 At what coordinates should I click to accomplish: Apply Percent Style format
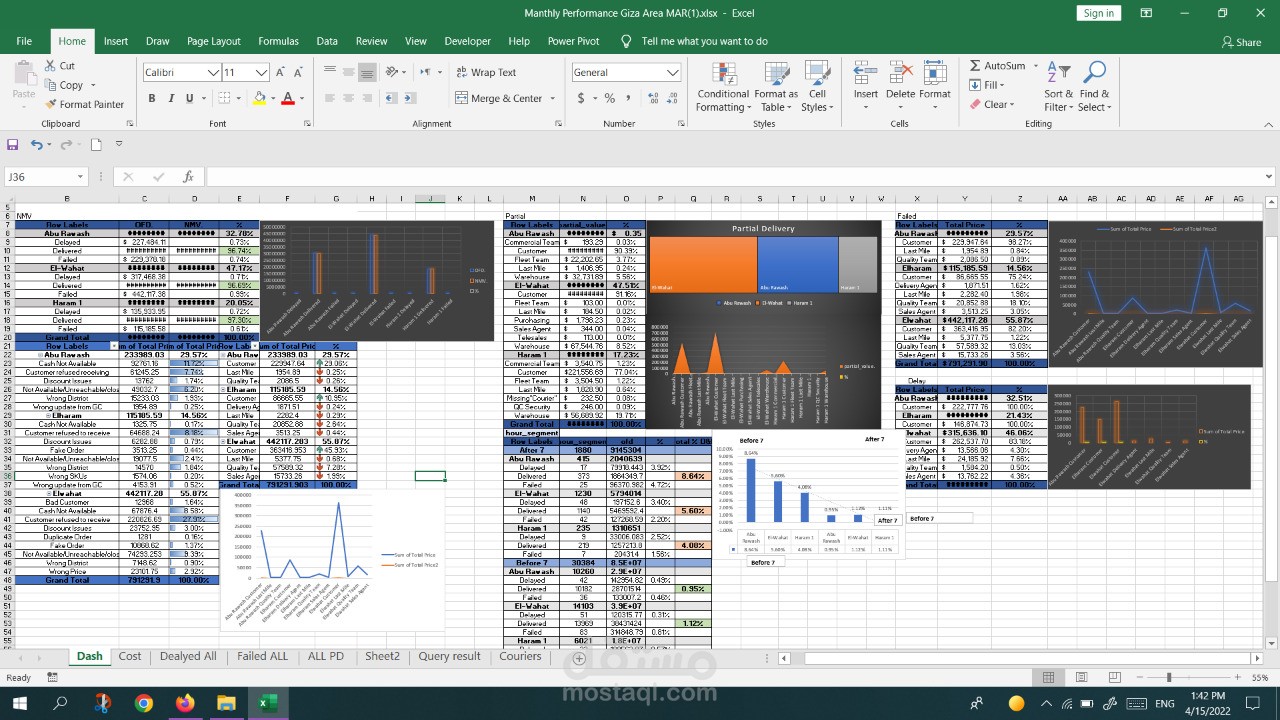609,98
